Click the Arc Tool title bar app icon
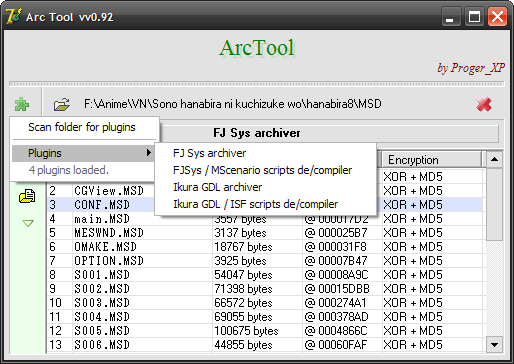 14,16
